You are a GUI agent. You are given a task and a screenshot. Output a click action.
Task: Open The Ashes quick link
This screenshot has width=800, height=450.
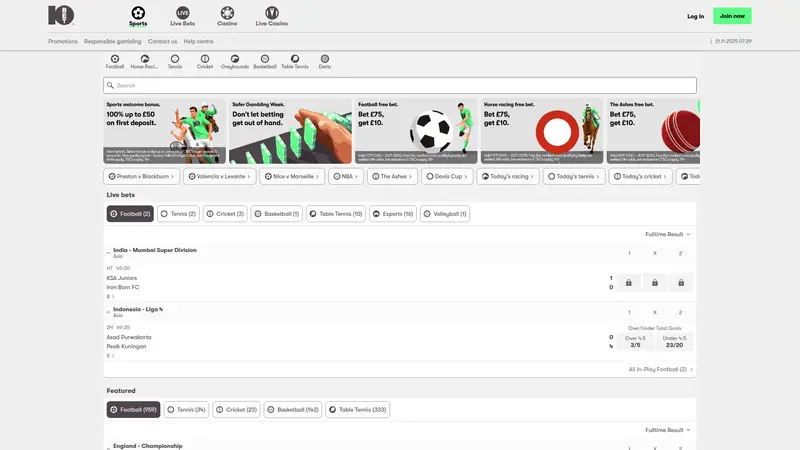pos(392,177)
